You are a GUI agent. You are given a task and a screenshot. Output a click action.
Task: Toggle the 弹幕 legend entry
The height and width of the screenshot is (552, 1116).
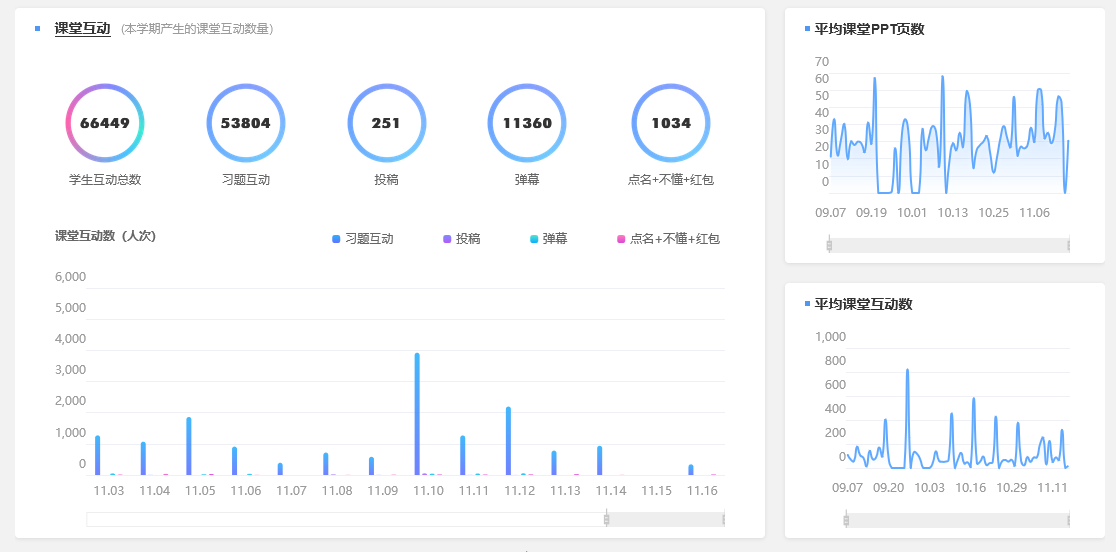click(x=548, y=239)
